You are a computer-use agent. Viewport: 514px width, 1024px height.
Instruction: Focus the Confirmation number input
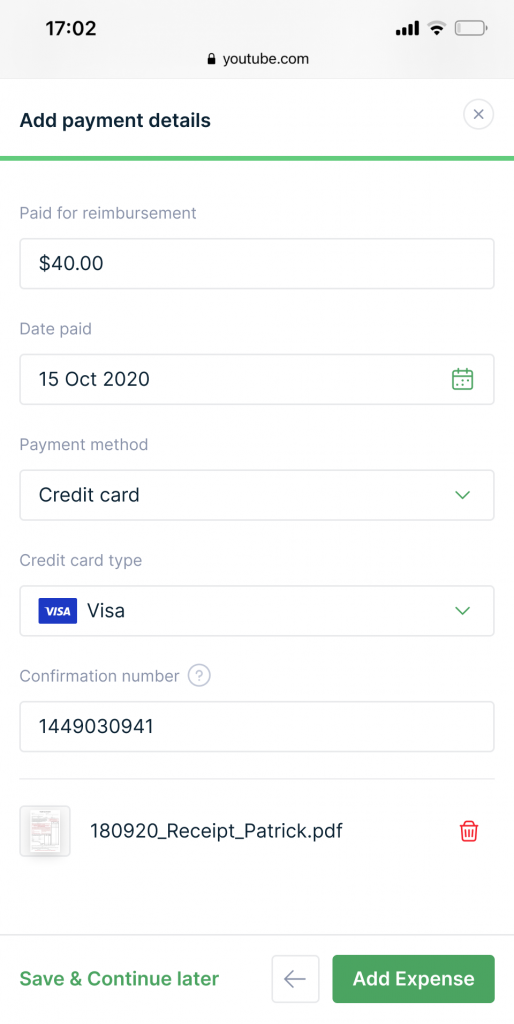pyautogui.click(x=257, y=726)
